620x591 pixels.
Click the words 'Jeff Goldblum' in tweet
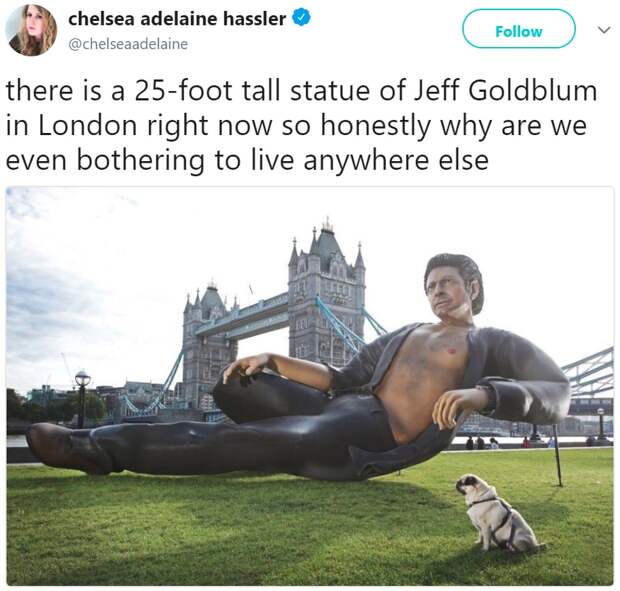tap(506, 91)
